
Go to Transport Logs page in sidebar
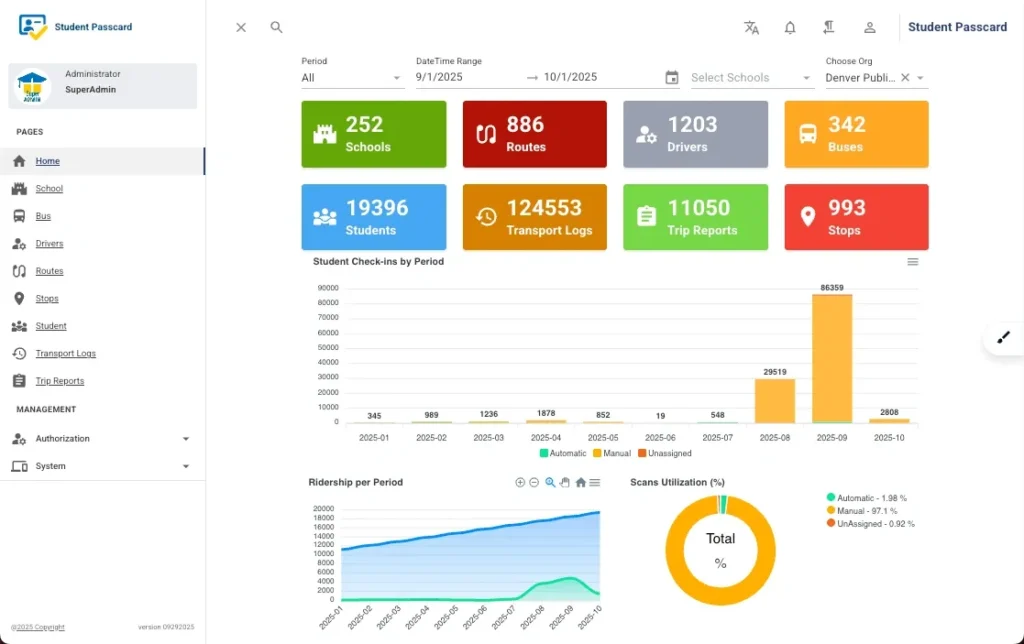65,353
